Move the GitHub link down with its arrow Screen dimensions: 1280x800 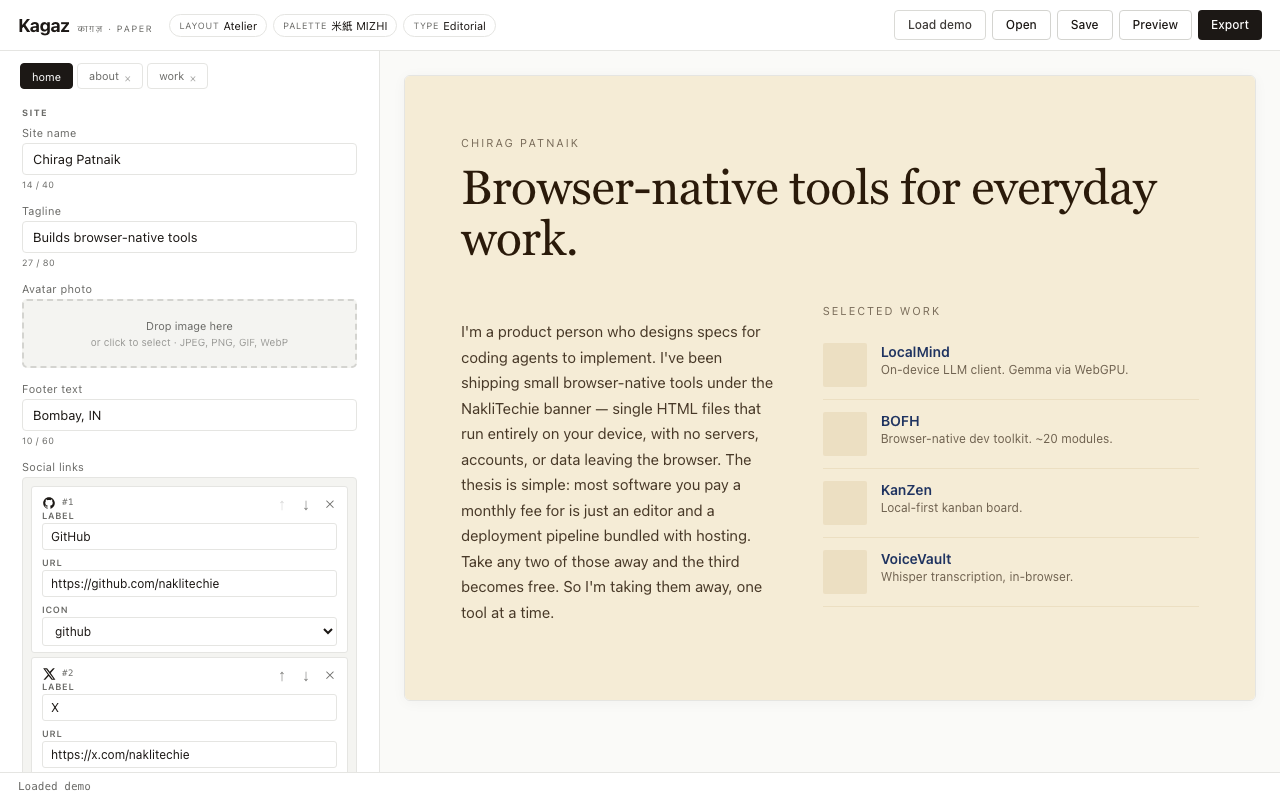[306, 505]
